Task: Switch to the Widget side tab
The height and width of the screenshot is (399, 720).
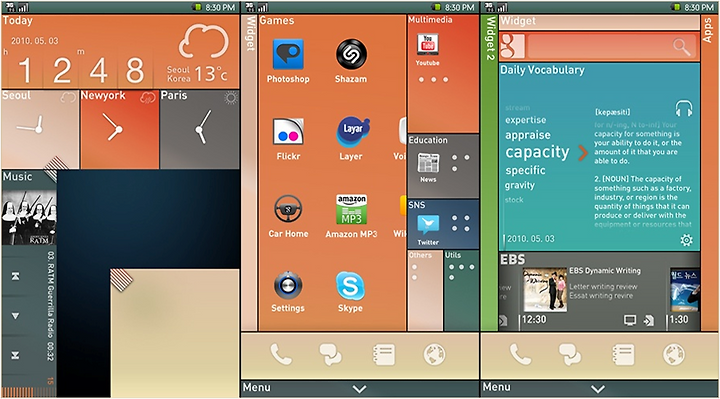Action: coord(250,172)
